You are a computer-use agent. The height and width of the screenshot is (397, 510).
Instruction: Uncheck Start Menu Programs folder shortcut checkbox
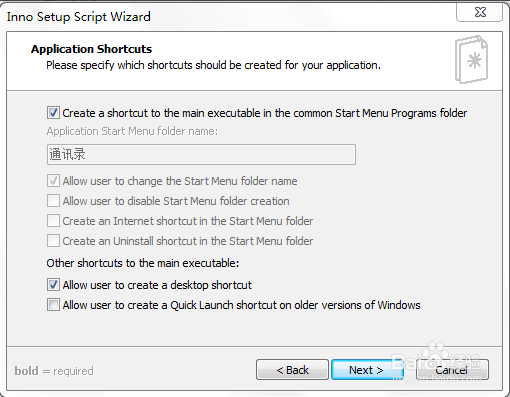click(x=53, y=113)
